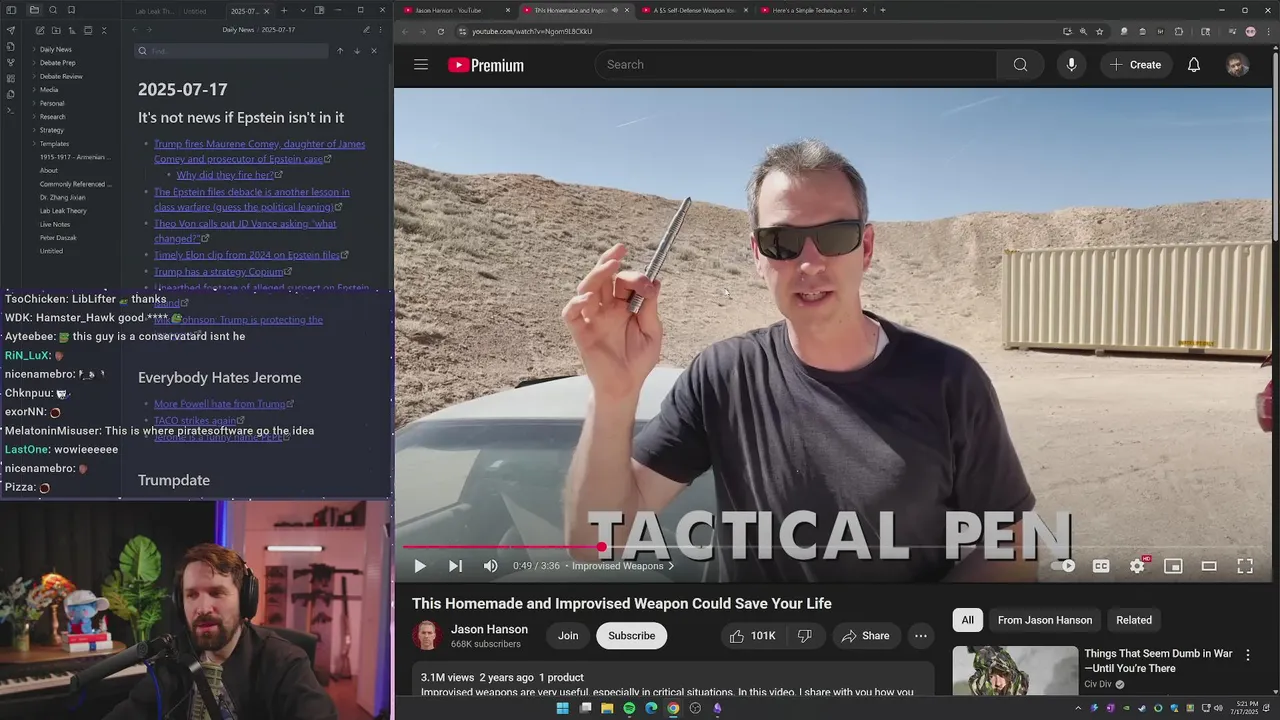Toggle Obsidian right sidebar
1280x720 pixels.
(319, 10)
